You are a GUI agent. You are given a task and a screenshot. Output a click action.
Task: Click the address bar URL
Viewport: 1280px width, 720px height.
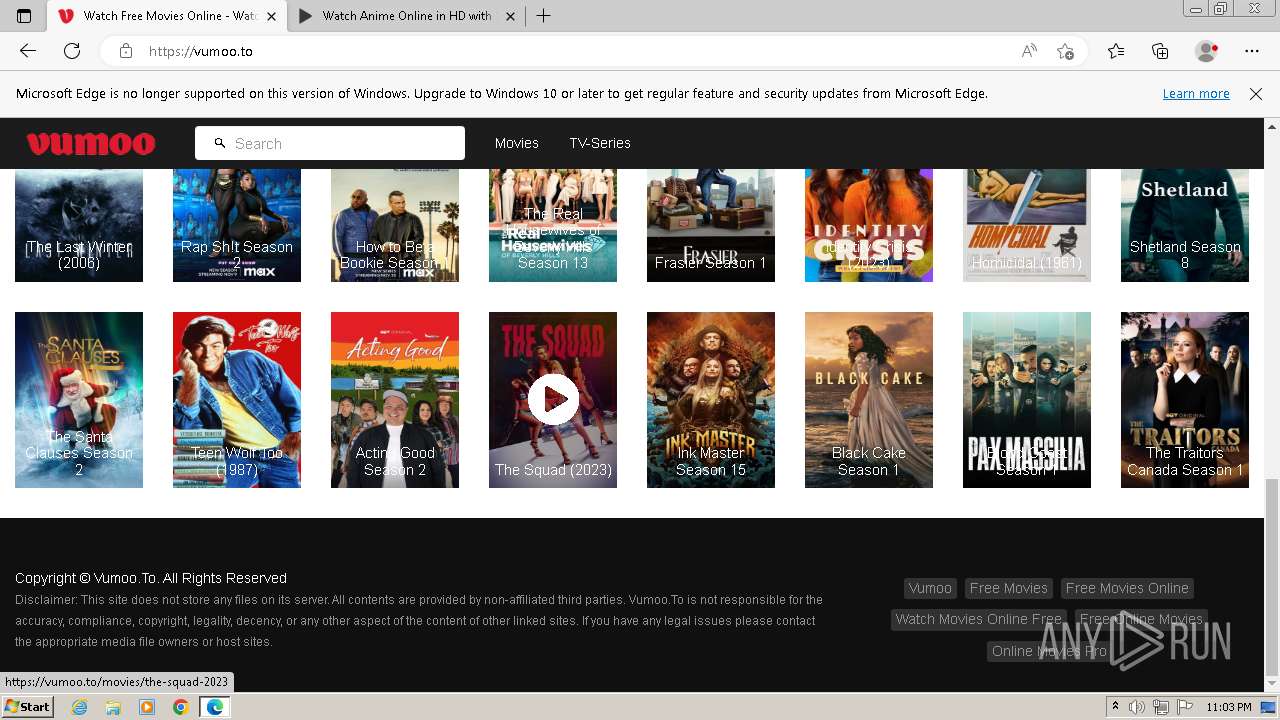[201, 51]
